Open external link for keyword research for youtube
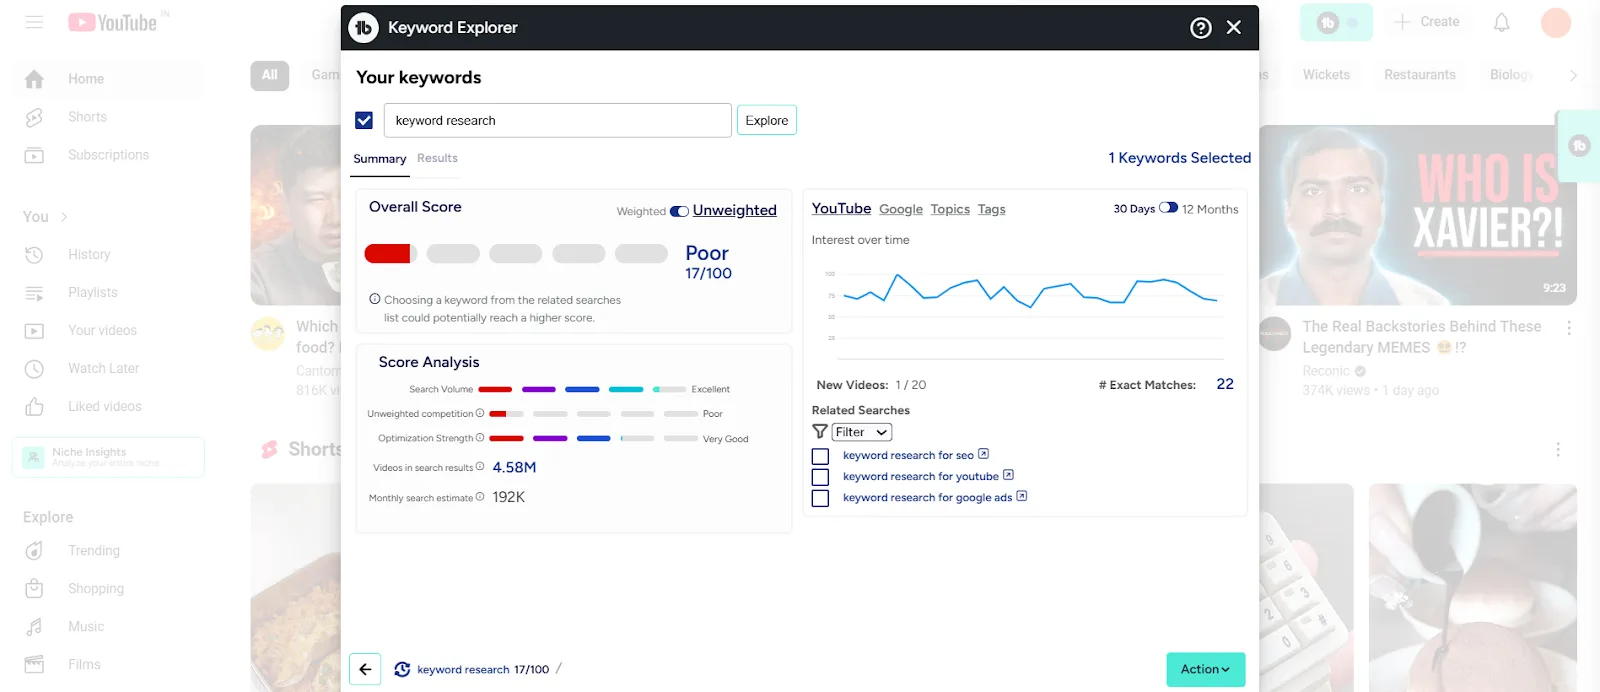 click(x=1008, y=475)
